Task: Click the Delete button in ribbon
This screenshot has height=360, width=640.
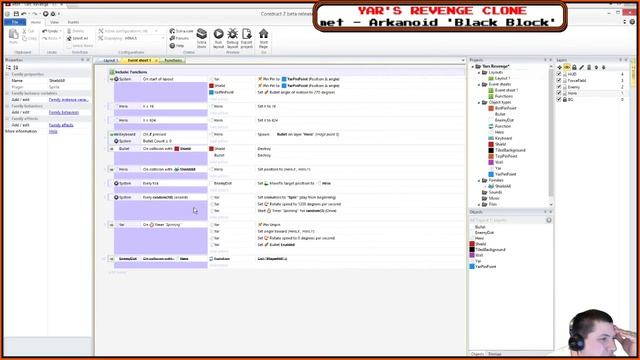Action: (x=76, y=31)
